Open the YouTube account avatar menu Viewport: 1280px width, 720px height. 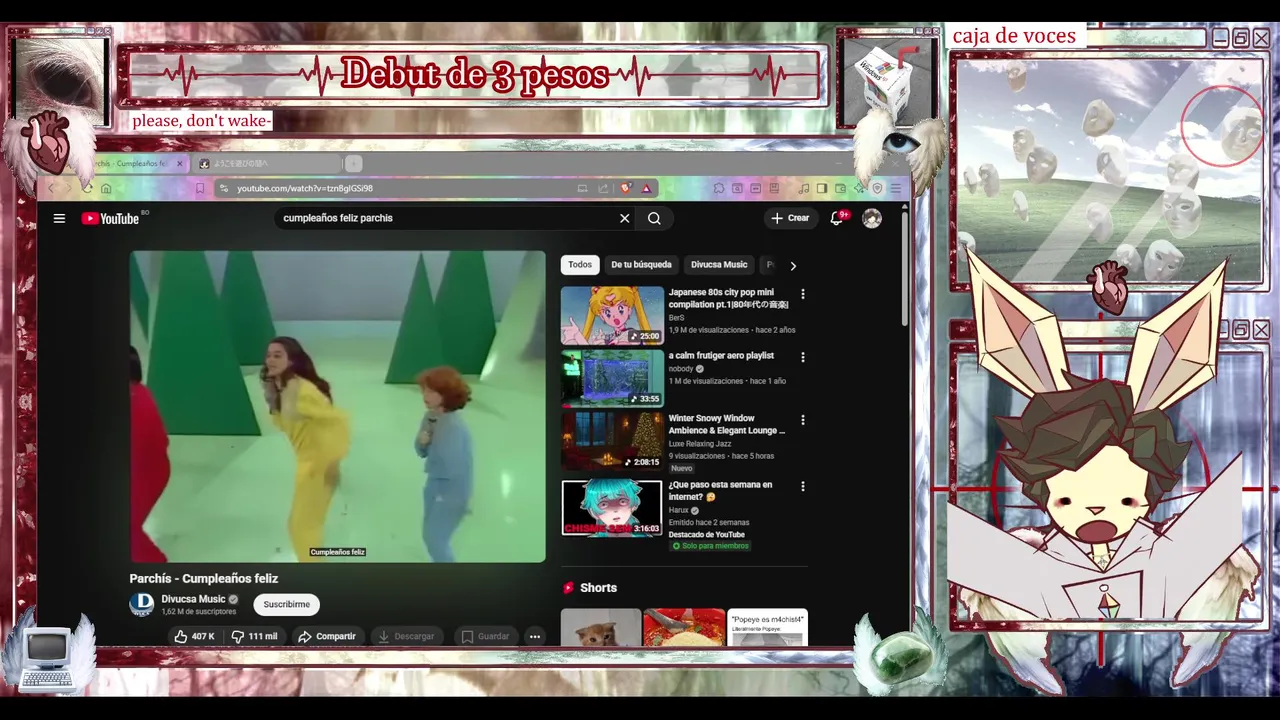coord(872,218)
